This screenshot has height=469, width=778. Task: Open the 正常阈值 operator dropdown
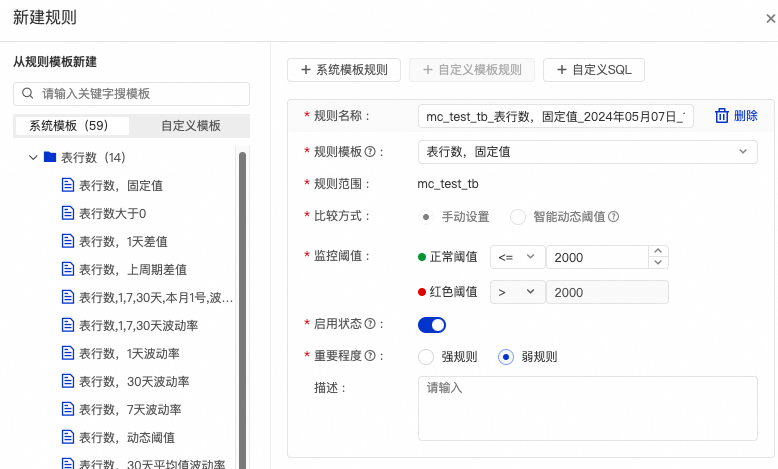tap(518, 257)
